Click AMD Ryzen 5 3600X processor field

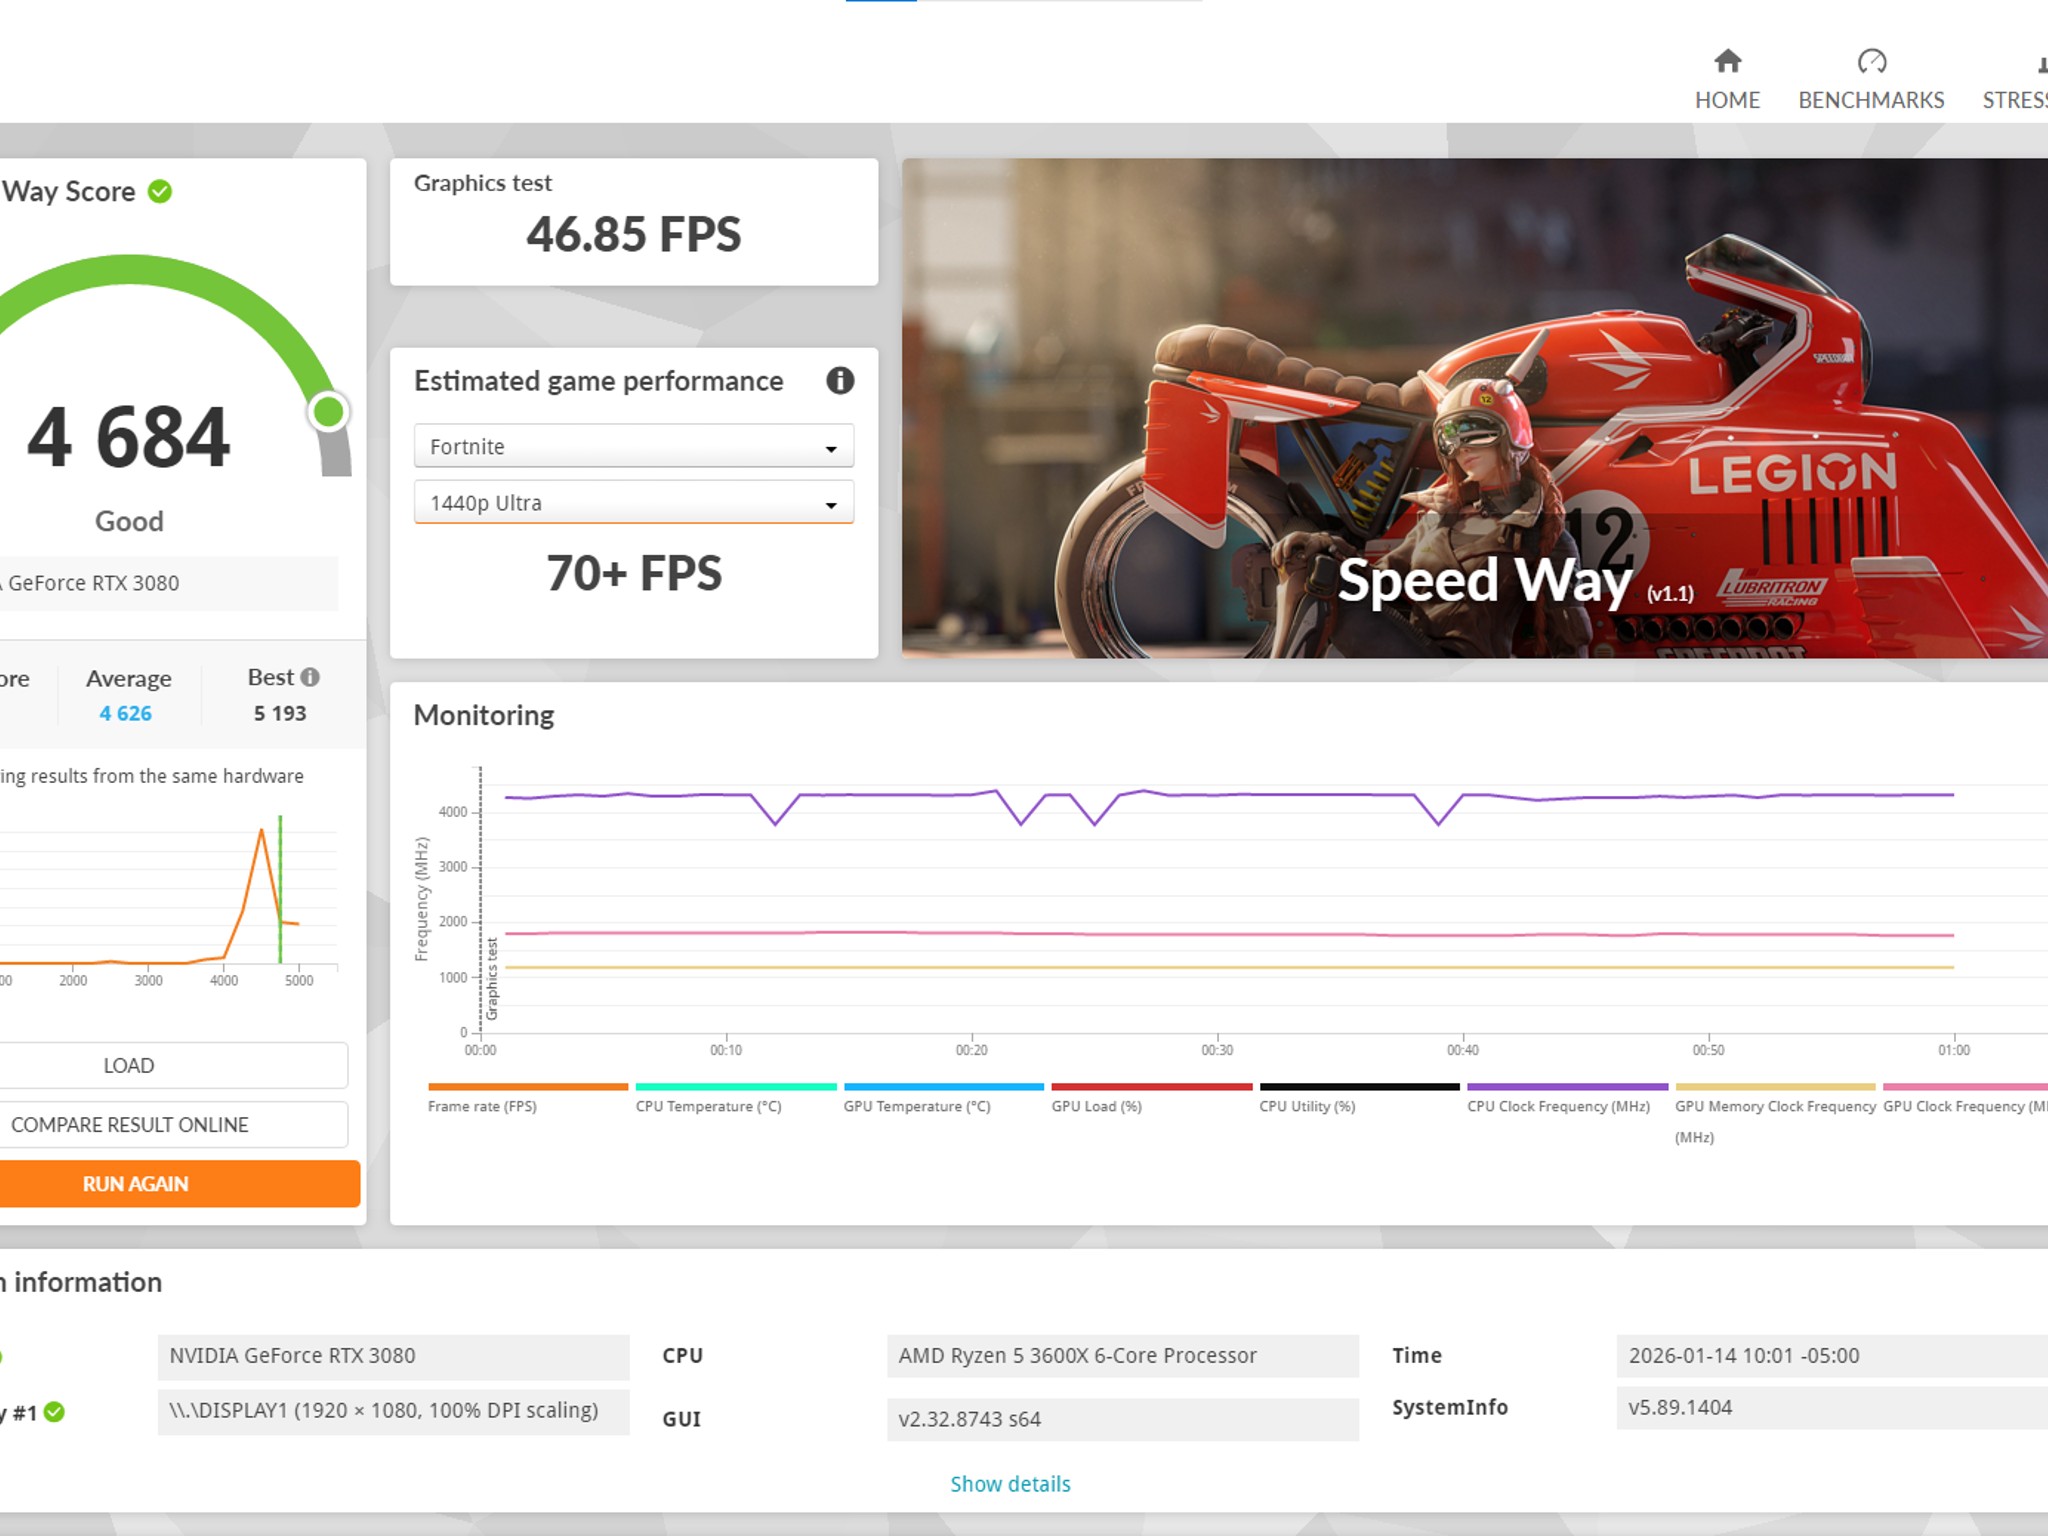coord(1122,1356)
